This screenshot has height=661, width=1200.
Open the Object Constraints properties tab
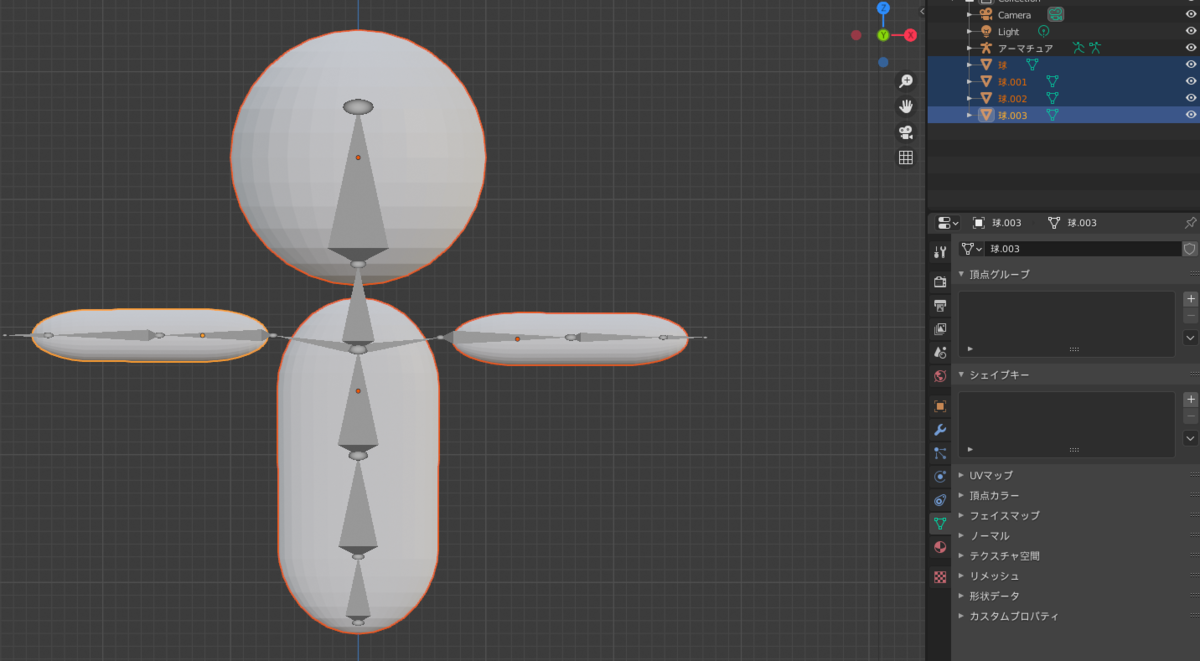(939, 500)
